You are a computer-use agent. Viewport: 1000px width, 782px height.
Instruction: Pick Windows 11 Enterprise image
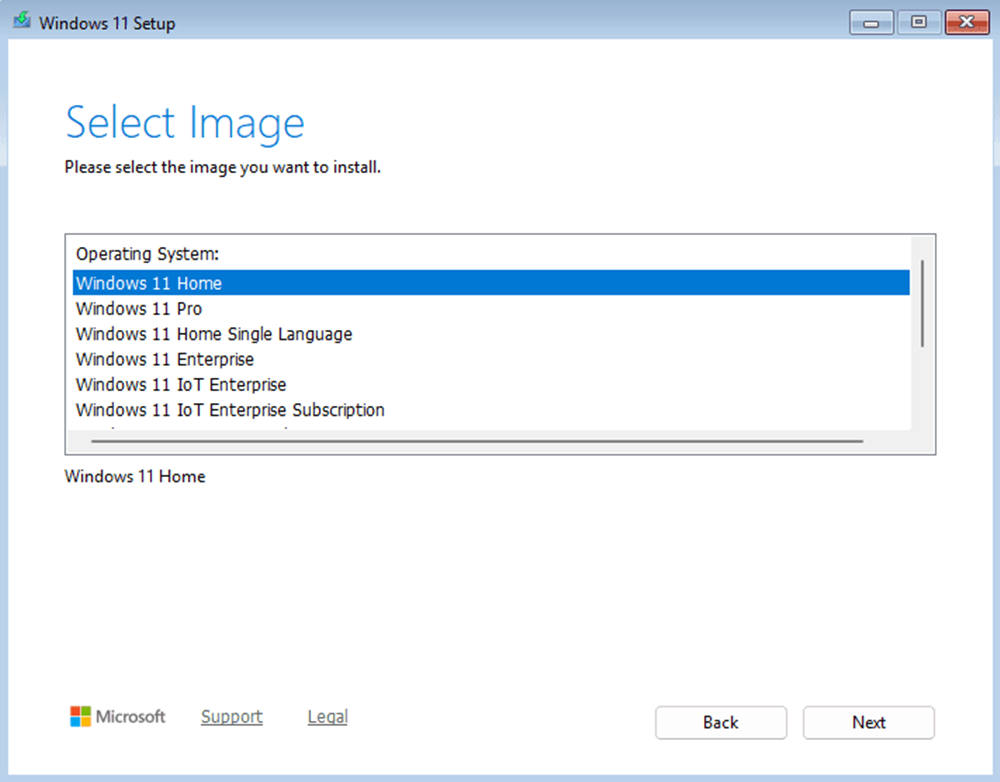[165, 359]
